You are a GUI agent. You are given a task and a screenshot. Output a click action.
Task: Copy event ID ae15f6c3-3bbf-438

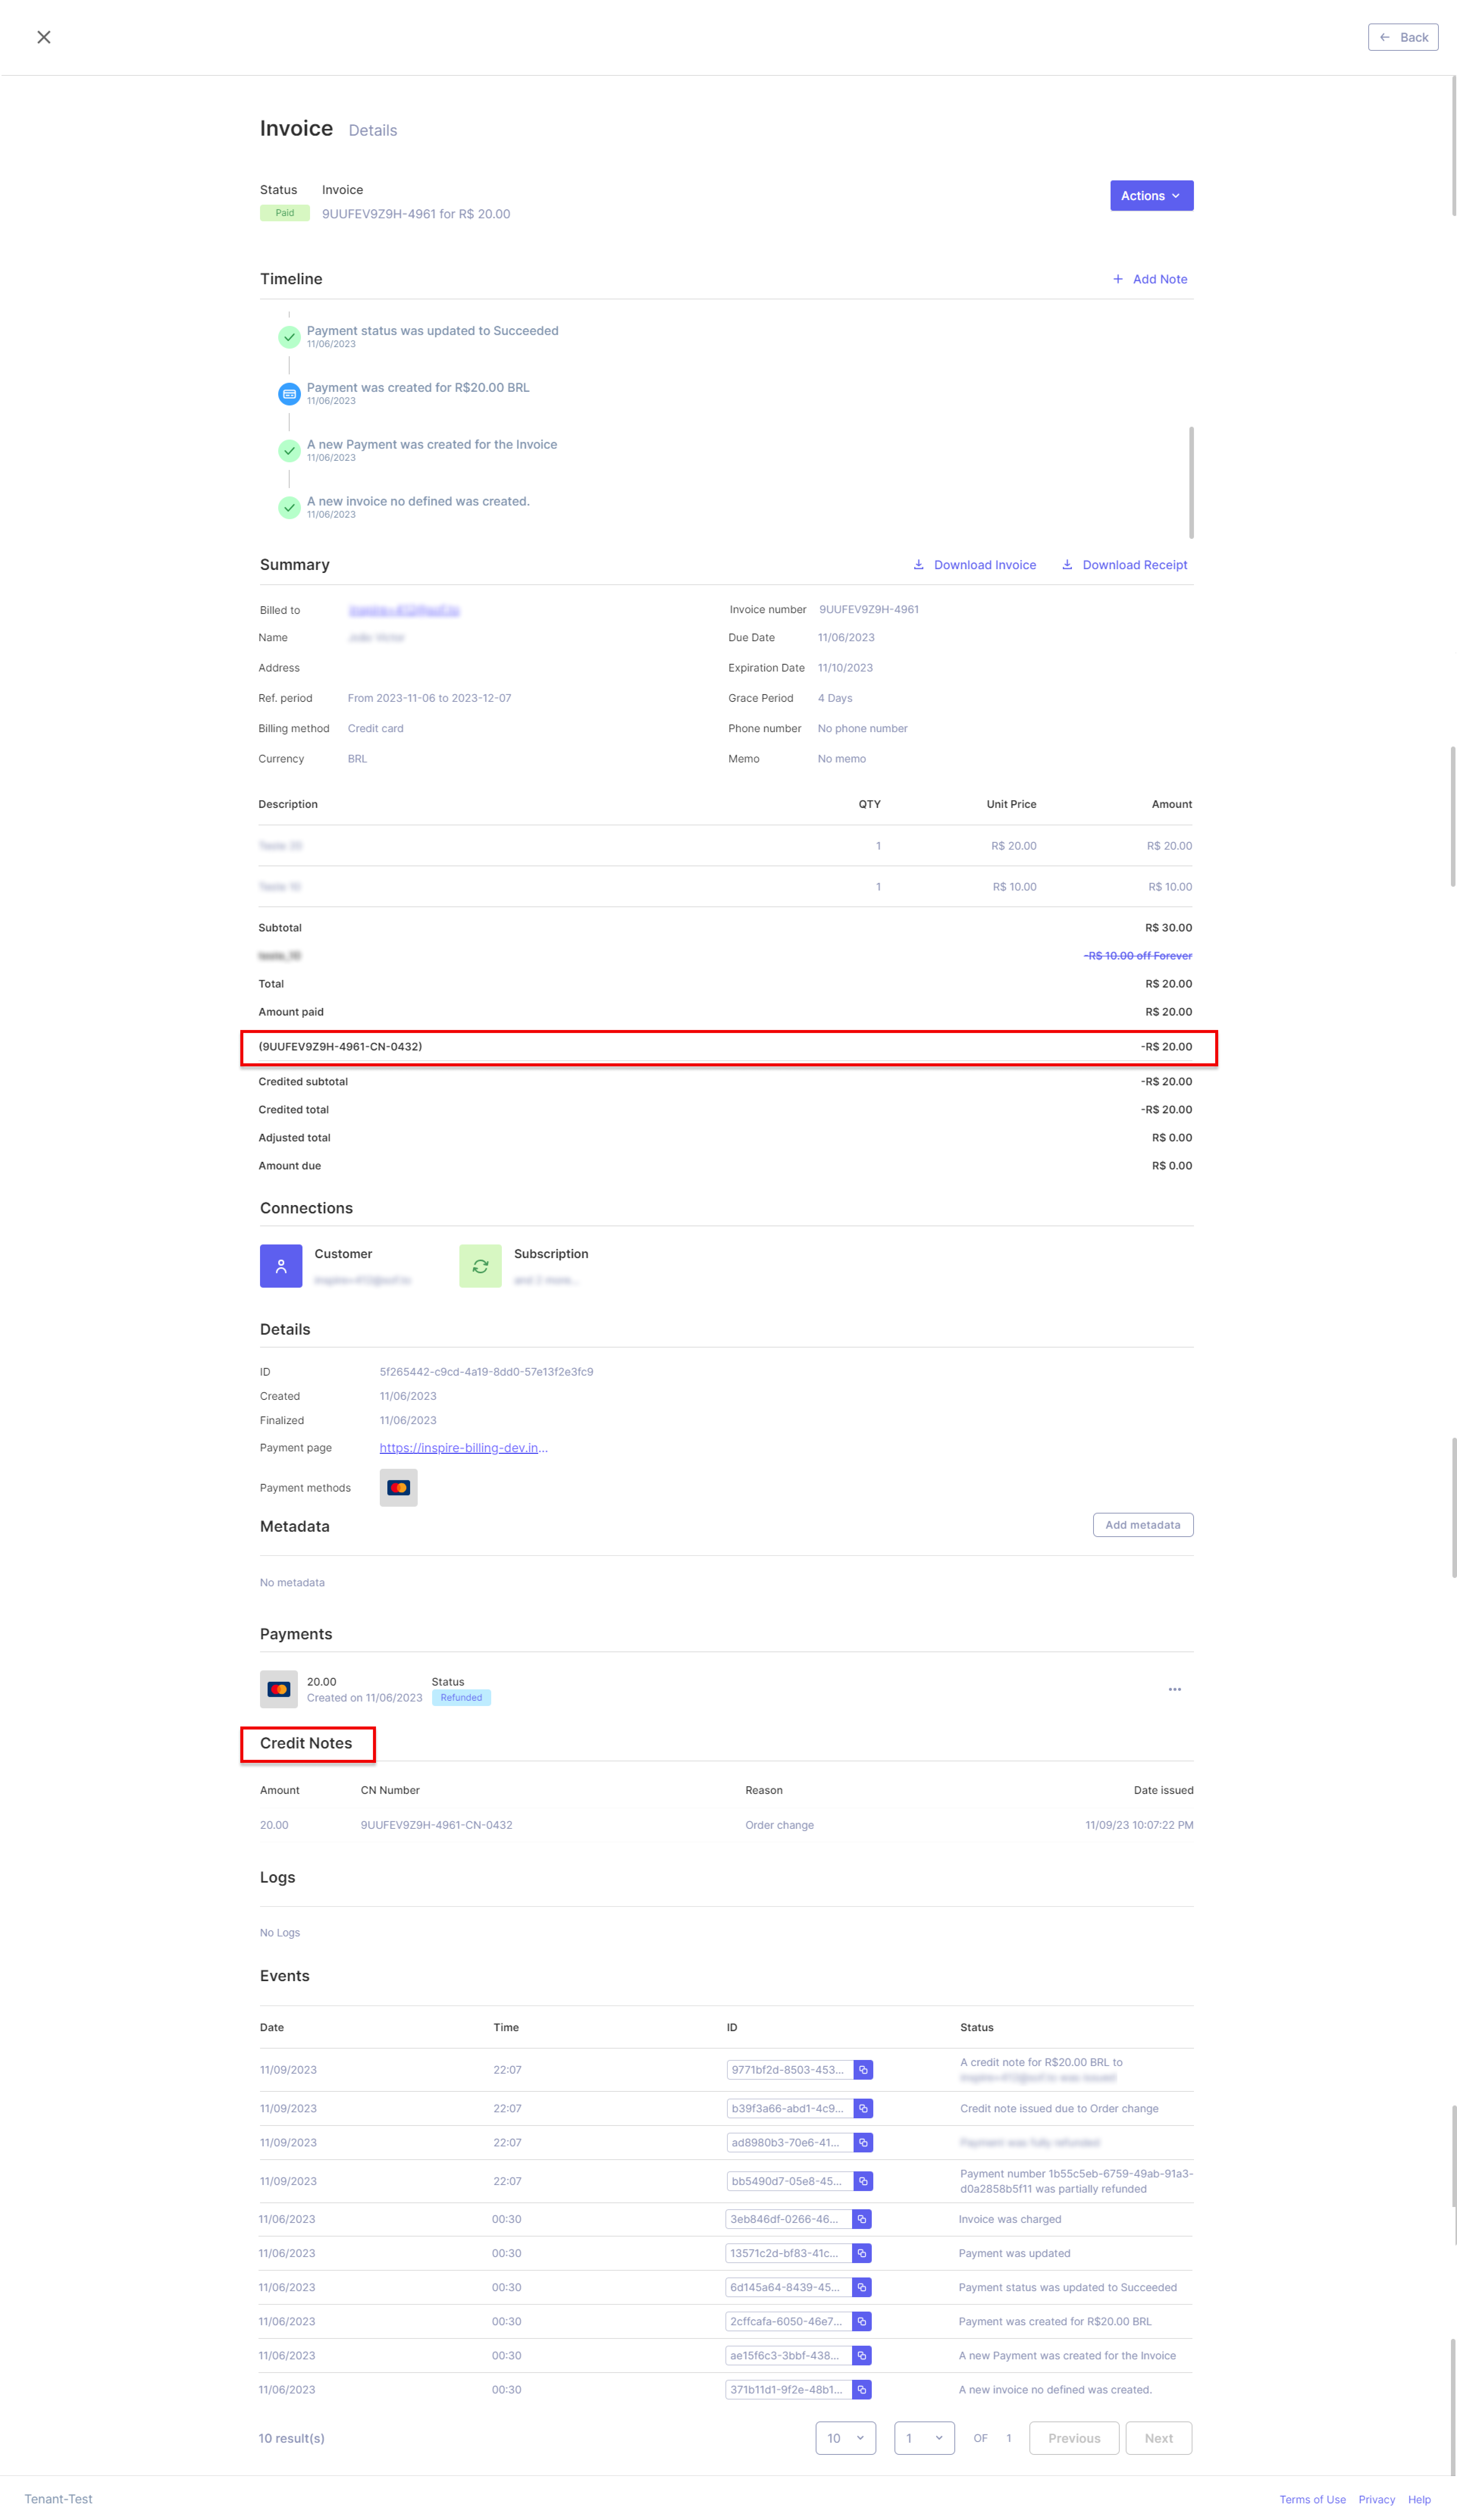coord(861,2355)
